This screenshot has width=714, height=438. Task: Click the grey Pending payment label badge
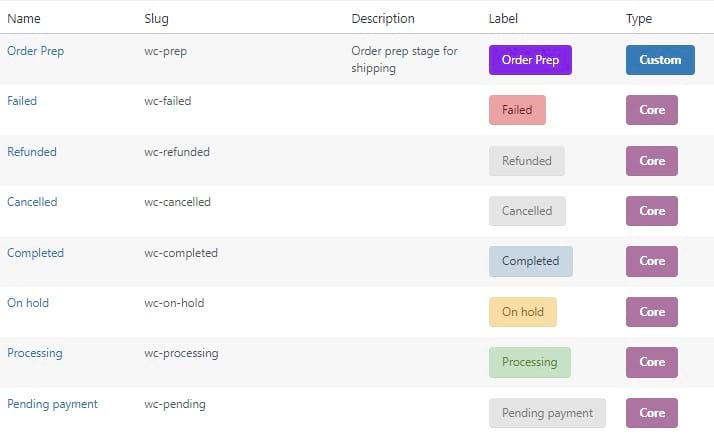[547, 413]
